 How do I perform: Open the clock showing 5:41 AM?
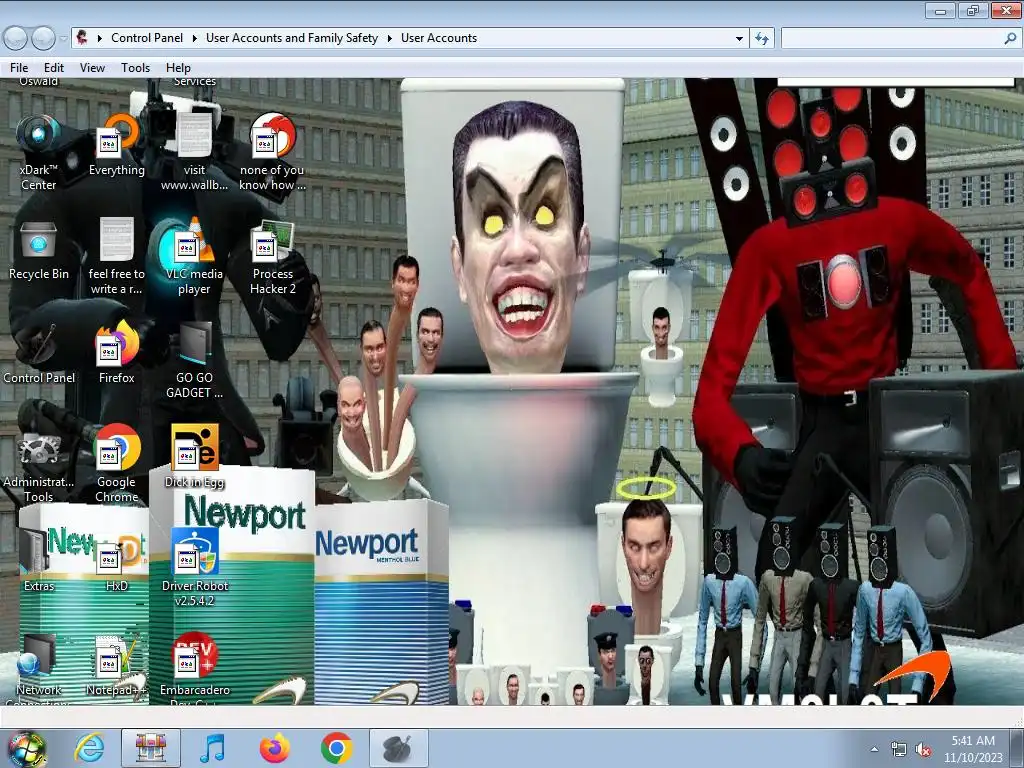tap(973, 748)
